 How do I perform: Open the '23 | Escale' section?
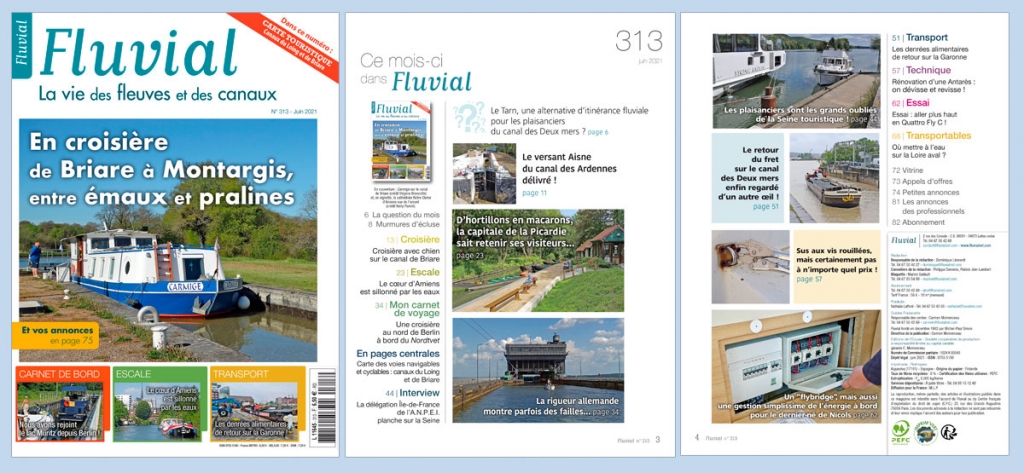pyautogui.click(x=417, y=272)
